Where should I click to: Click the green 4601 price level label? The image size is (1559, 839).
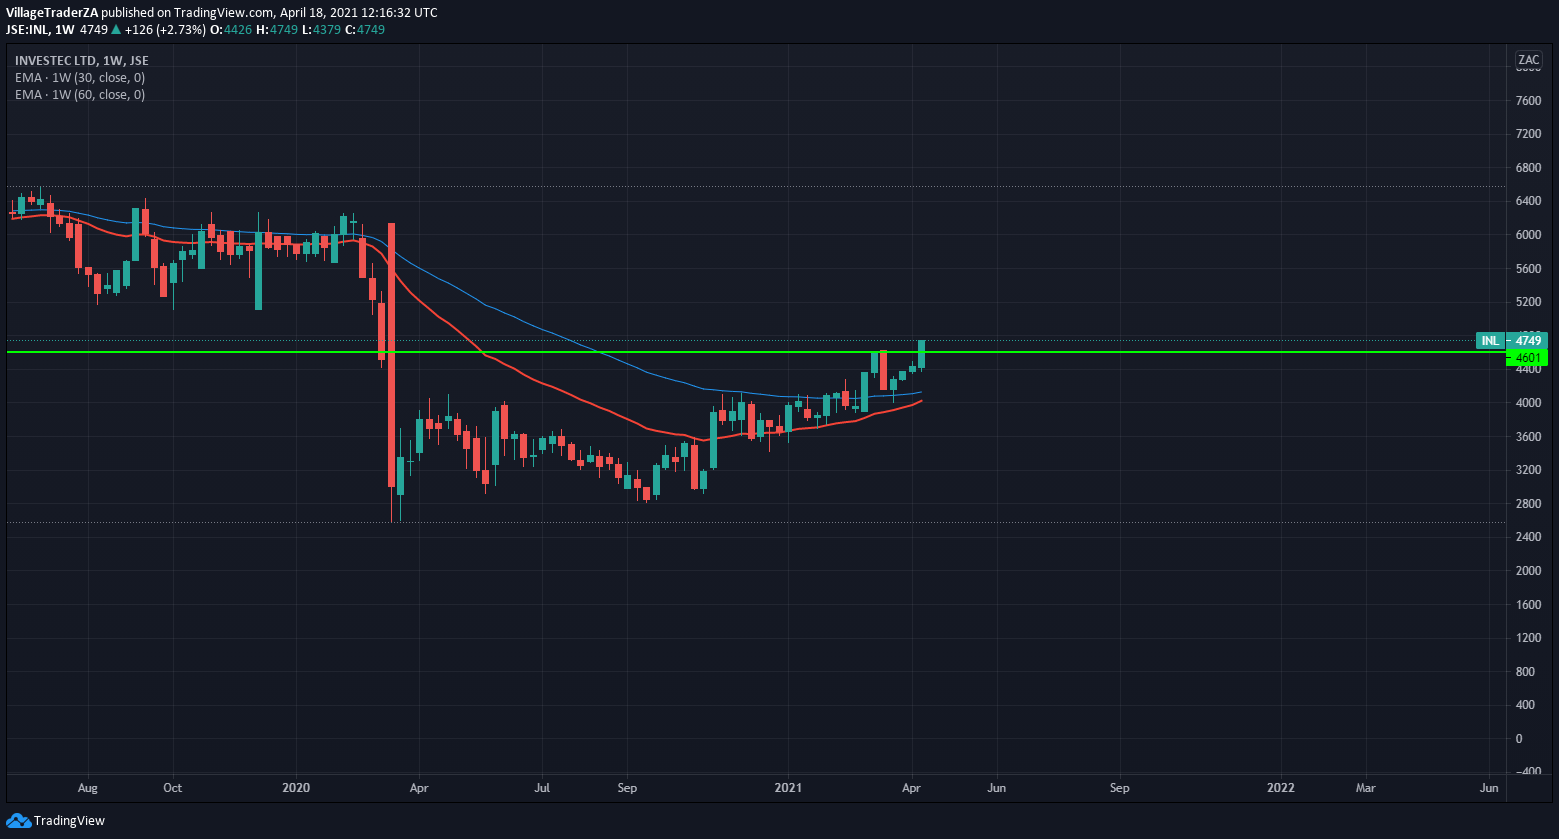[1528, 358]
